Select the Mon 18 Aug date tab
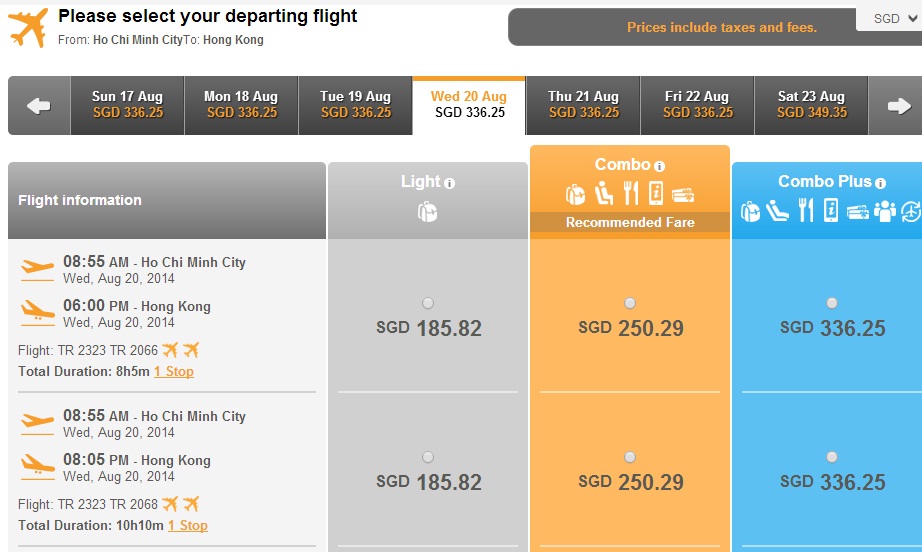This screenshot has height=552, width=922. click(241, 106)
